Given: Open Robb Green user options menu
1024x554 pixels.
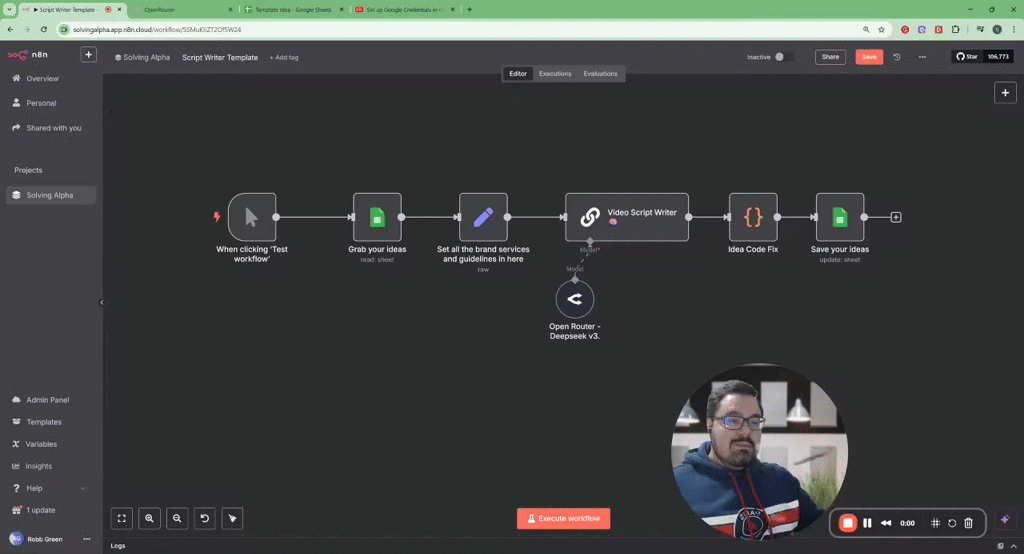Looking at the screenshot, I should click(x=86, y=539).
